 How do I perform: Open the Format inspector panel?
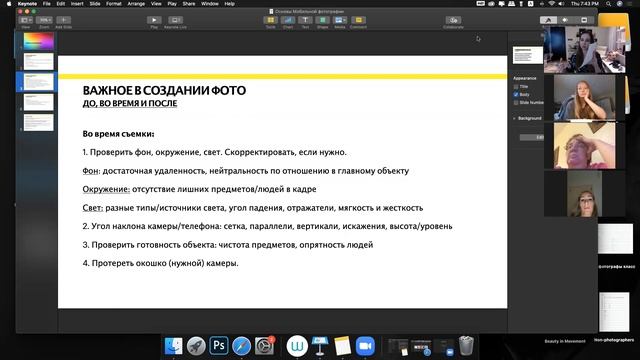tap(548, 20)
